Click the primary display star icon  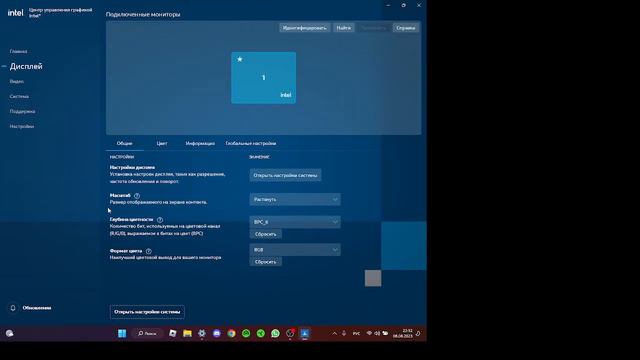point(240,59)
